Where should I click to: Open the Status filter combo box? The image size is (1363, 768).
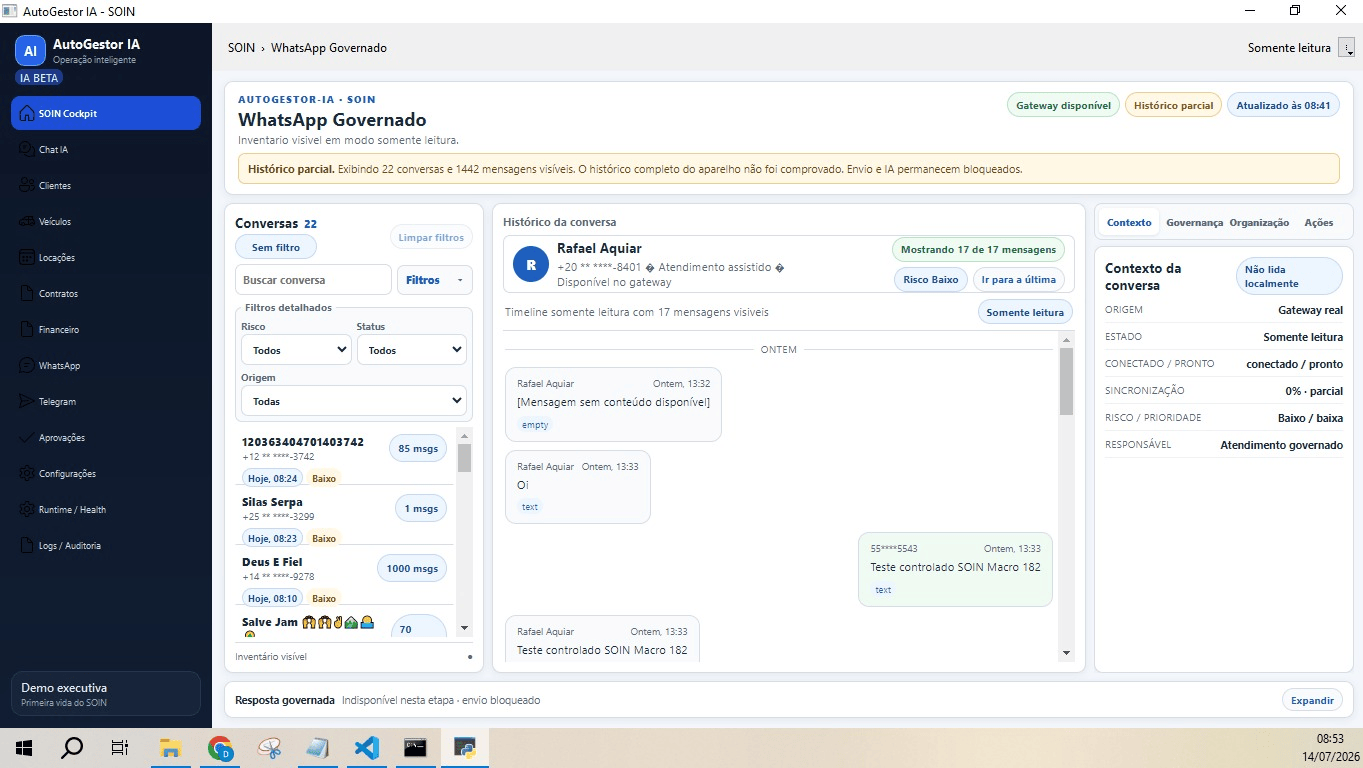(x=411, y=350)
